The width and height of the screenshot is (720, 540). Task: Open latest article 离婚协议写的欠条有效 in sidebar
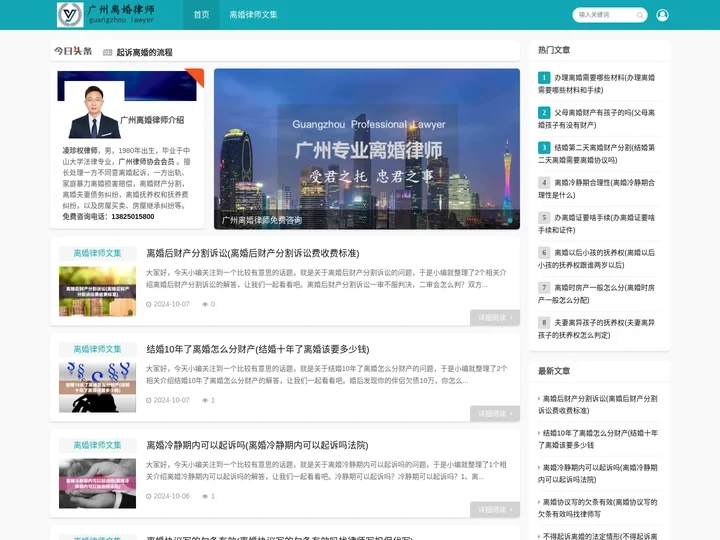click(x=598, y=508)
